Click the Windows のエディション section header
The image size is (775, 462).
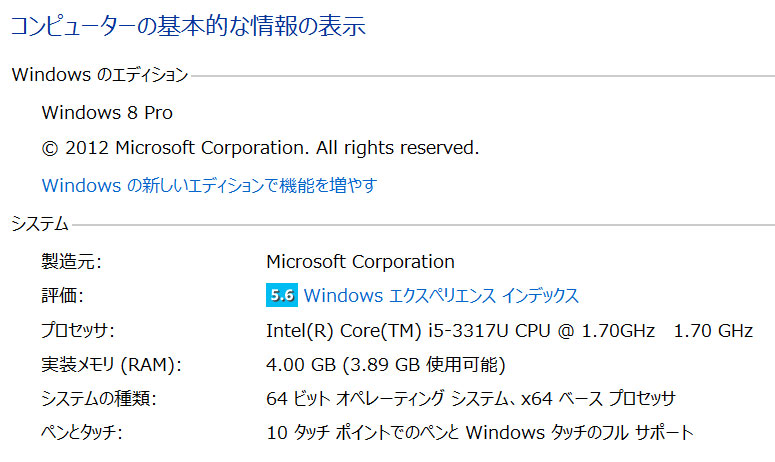100,75
